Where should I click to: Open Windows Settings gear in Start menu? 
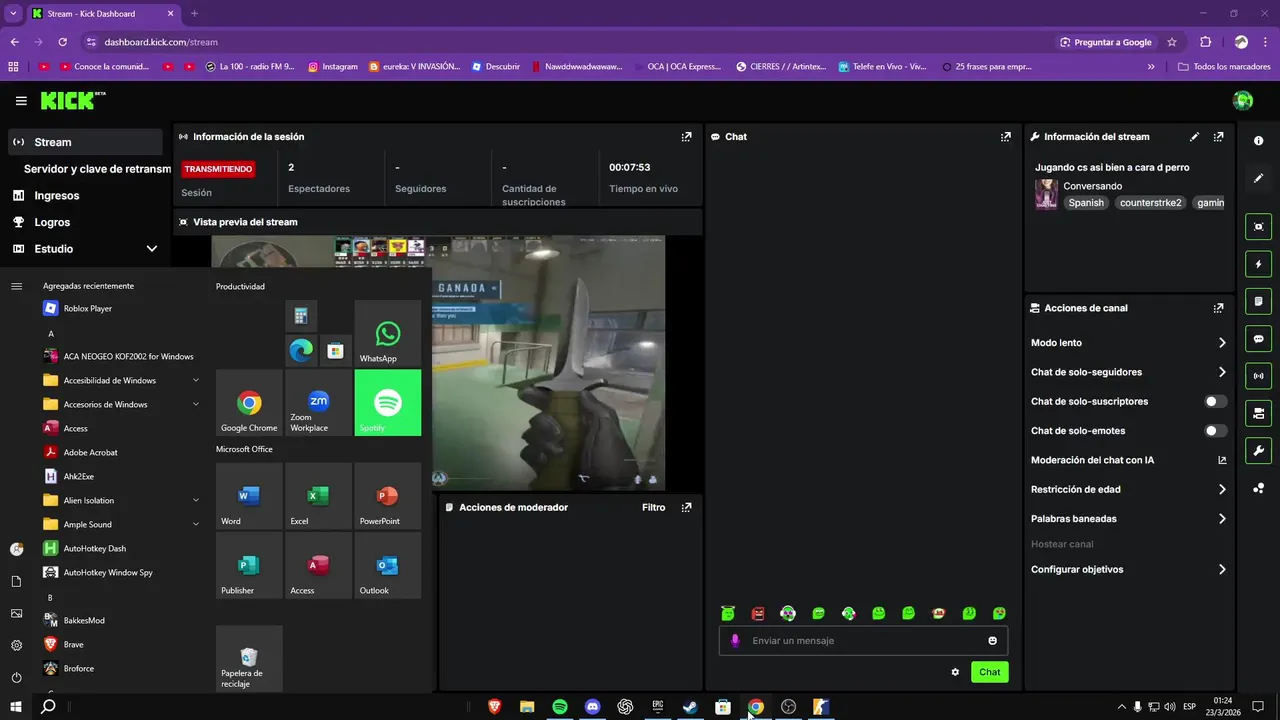16,645
